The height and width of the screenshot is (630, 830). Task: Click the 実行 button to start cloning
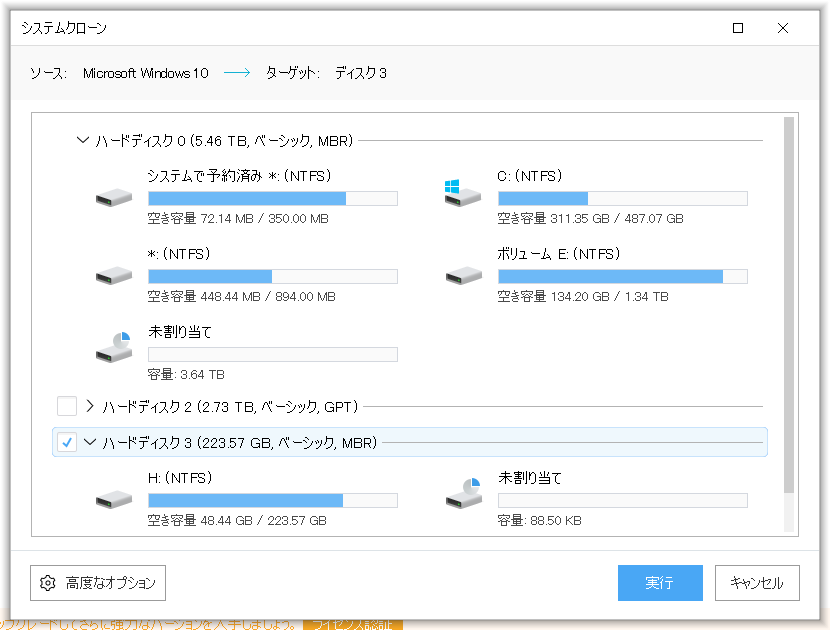point(660,583)
